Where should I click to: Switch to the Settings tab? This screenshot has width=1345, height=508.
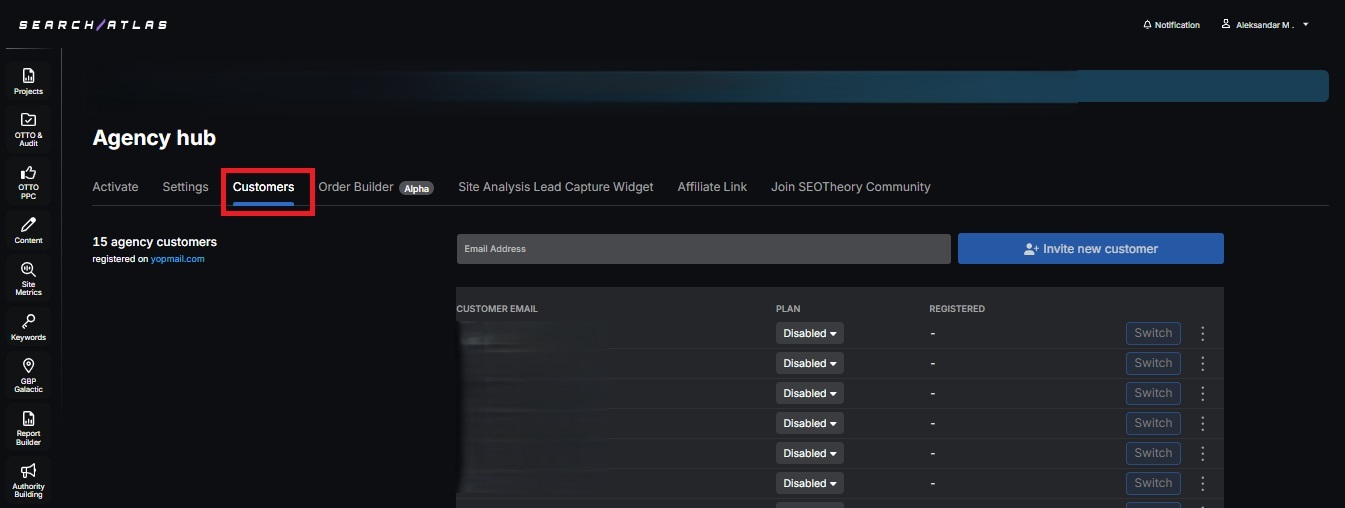[x=185, y=187]
